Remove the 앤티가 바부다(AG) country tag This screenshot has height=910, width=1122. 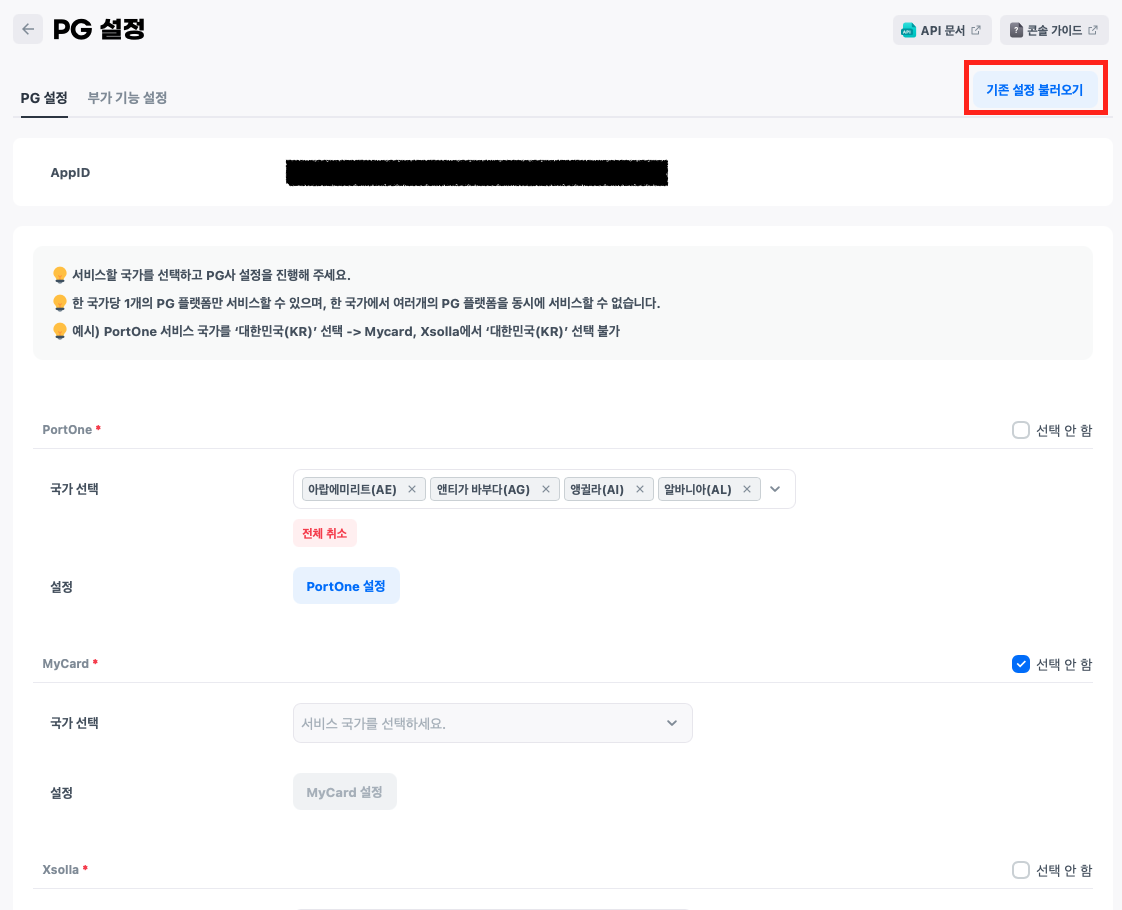tap(545, 489)
